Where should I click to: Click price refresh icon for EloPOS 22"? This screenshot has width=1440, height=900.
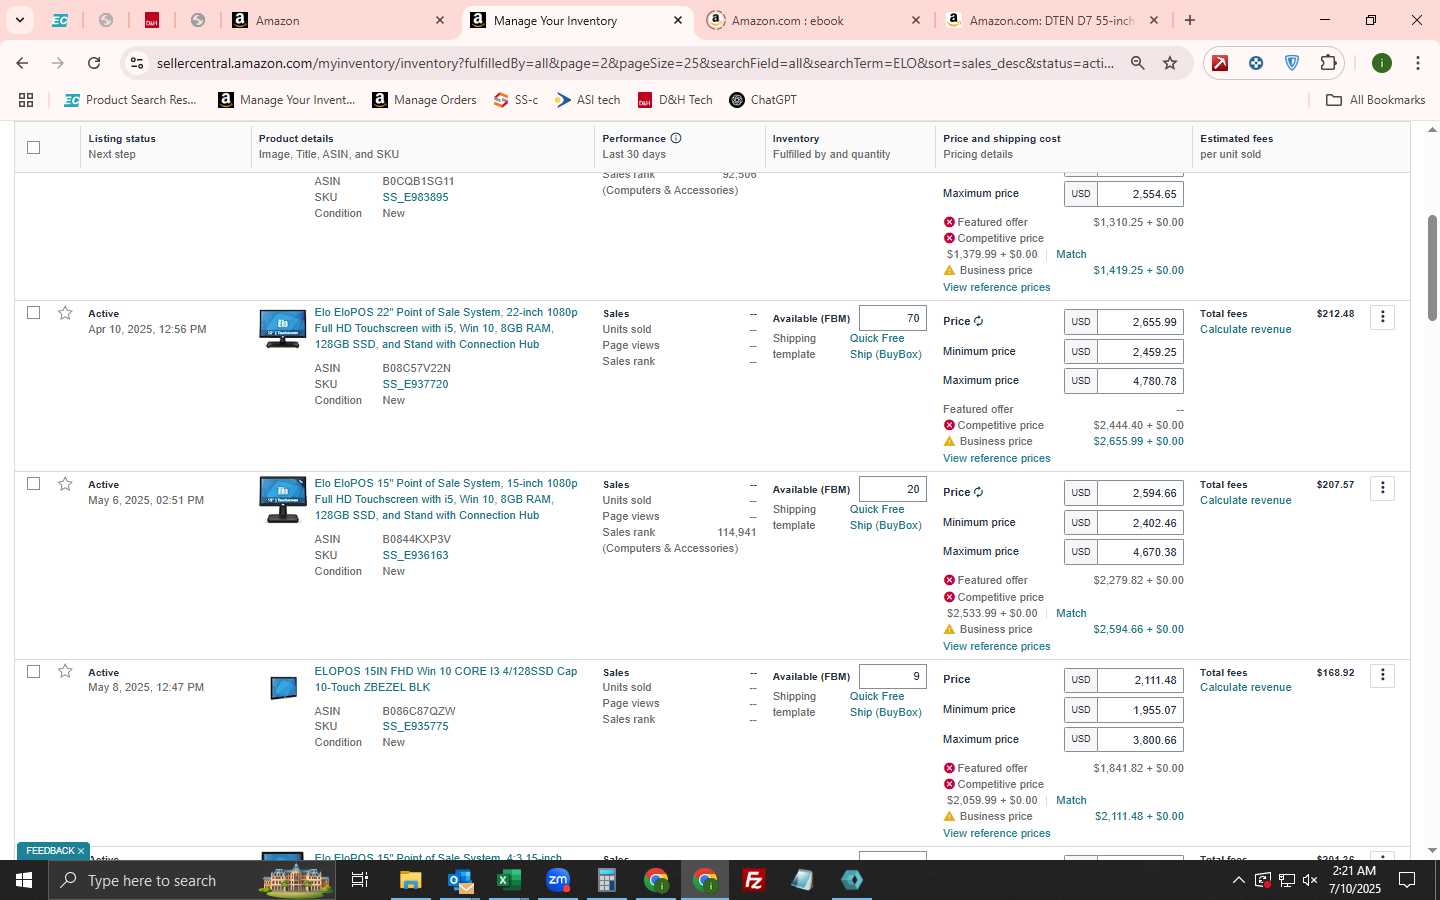(978, 321)
